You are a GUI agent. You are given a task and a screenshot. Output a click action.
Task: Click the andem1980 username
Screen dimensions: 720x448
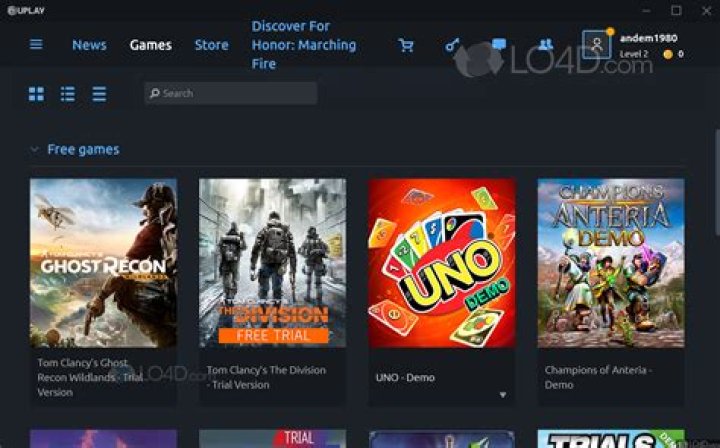point(649,38)
